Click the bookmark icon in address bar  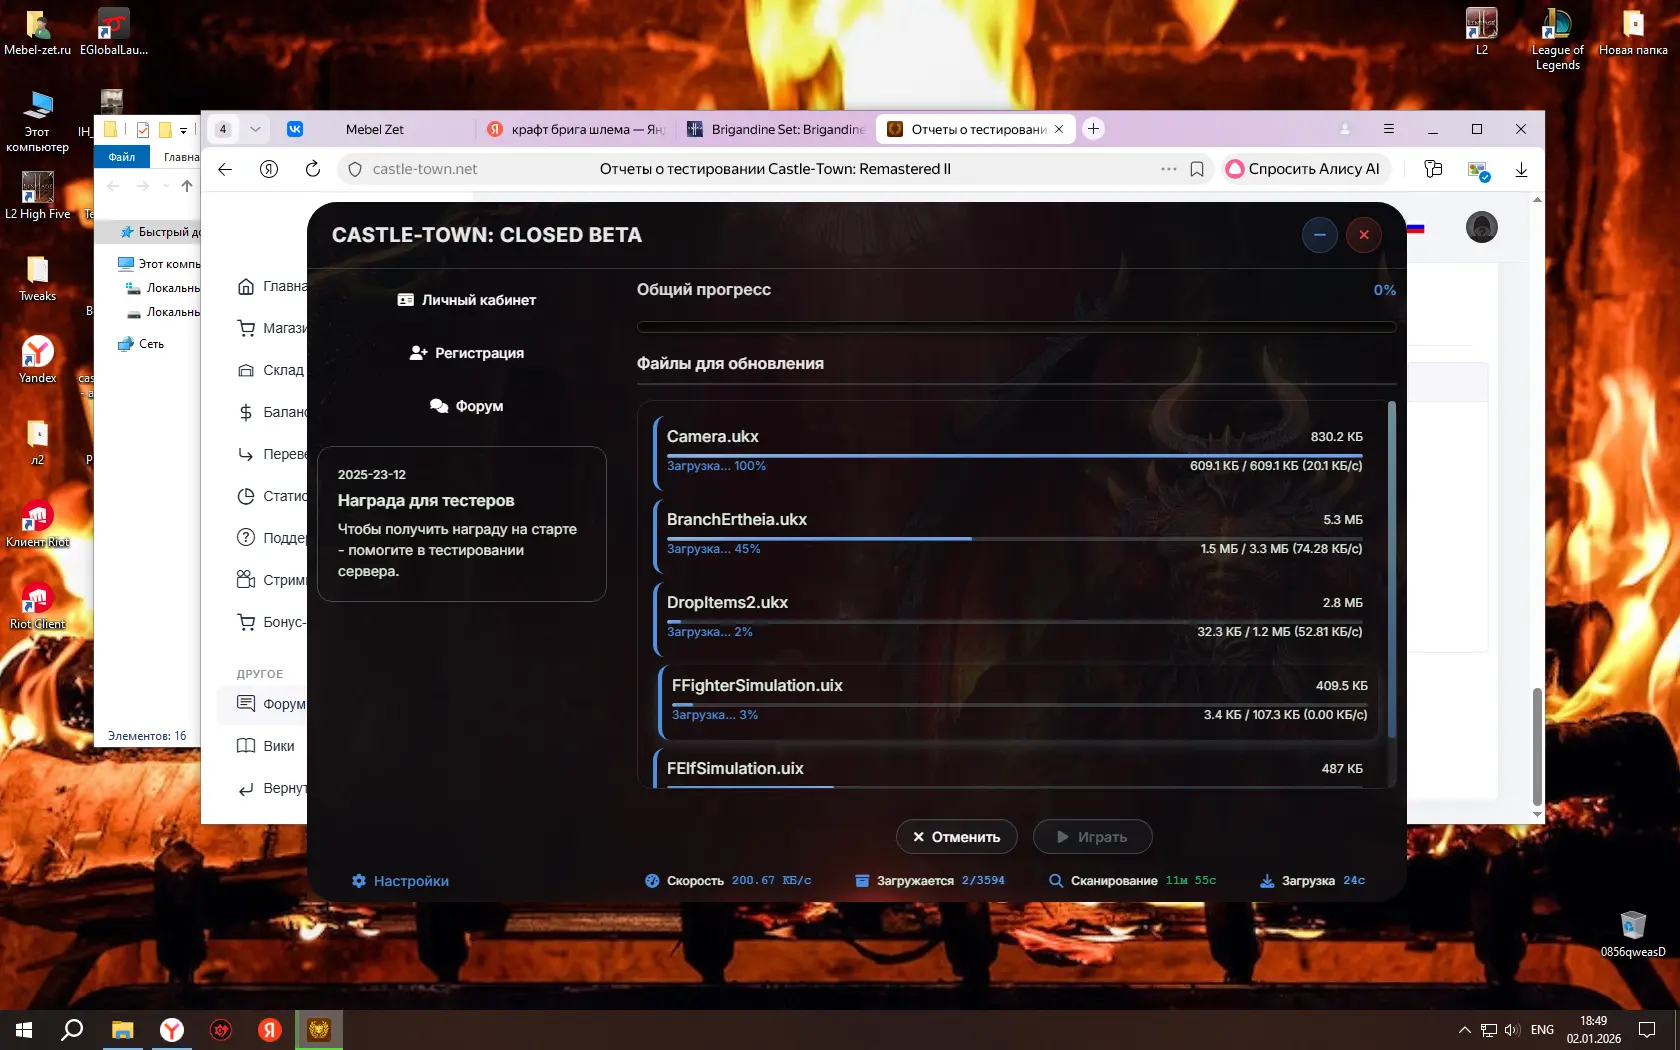click(1197, 169)
